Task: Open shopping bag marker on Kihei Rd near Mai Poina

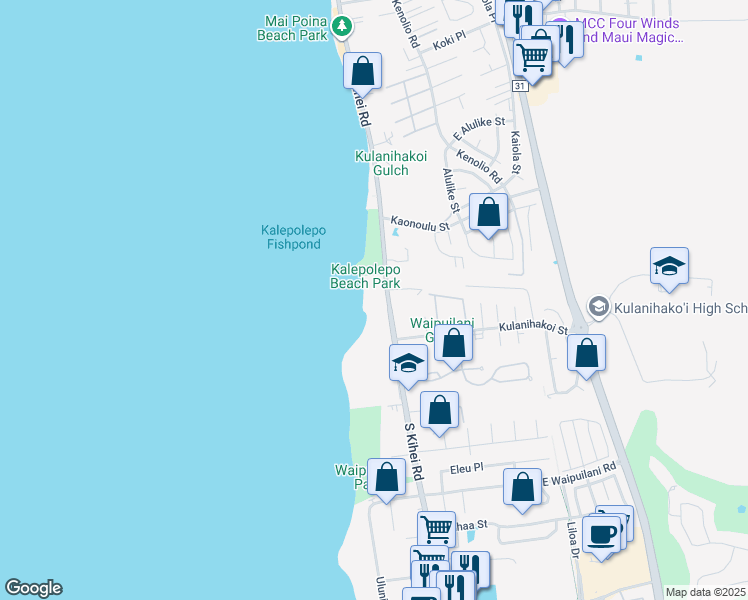Action: 363,71
